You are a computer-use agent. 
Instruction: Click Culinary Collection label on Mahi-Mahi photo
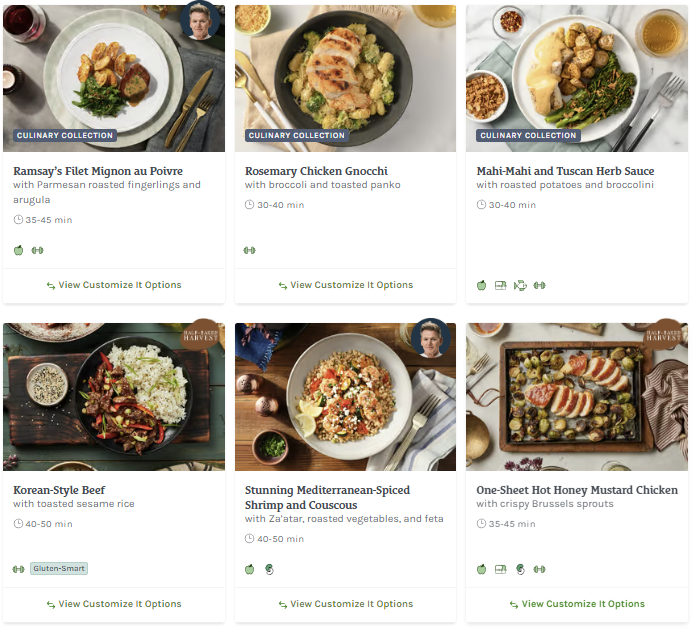click(x=528, y=135)
